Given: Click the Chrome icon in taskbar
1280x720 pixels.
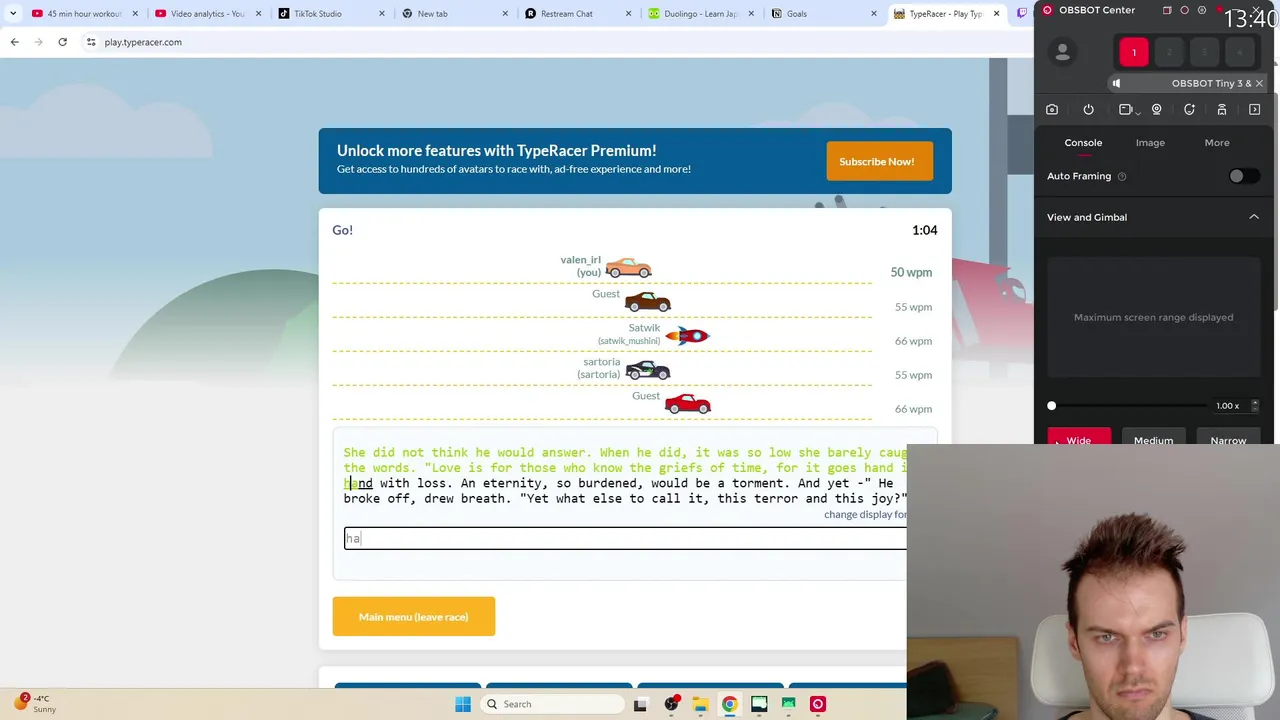Looking at the screenshot, I should [730, 704].
